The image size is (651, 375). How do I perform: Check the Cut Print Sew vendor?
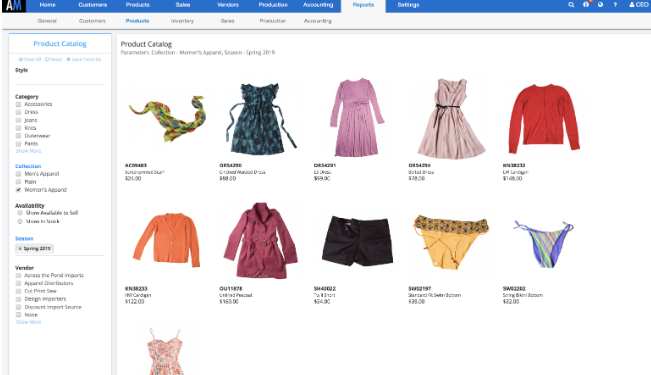point(18,291)
